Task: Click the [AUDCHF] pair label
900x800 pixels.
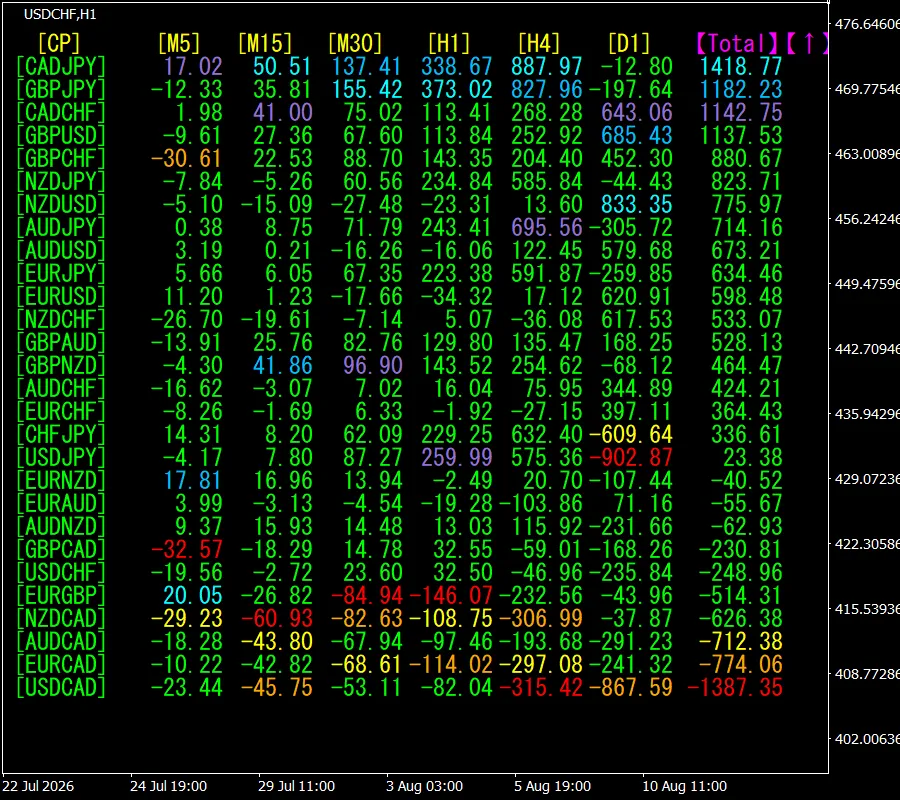Action: (x=61, y=389)
